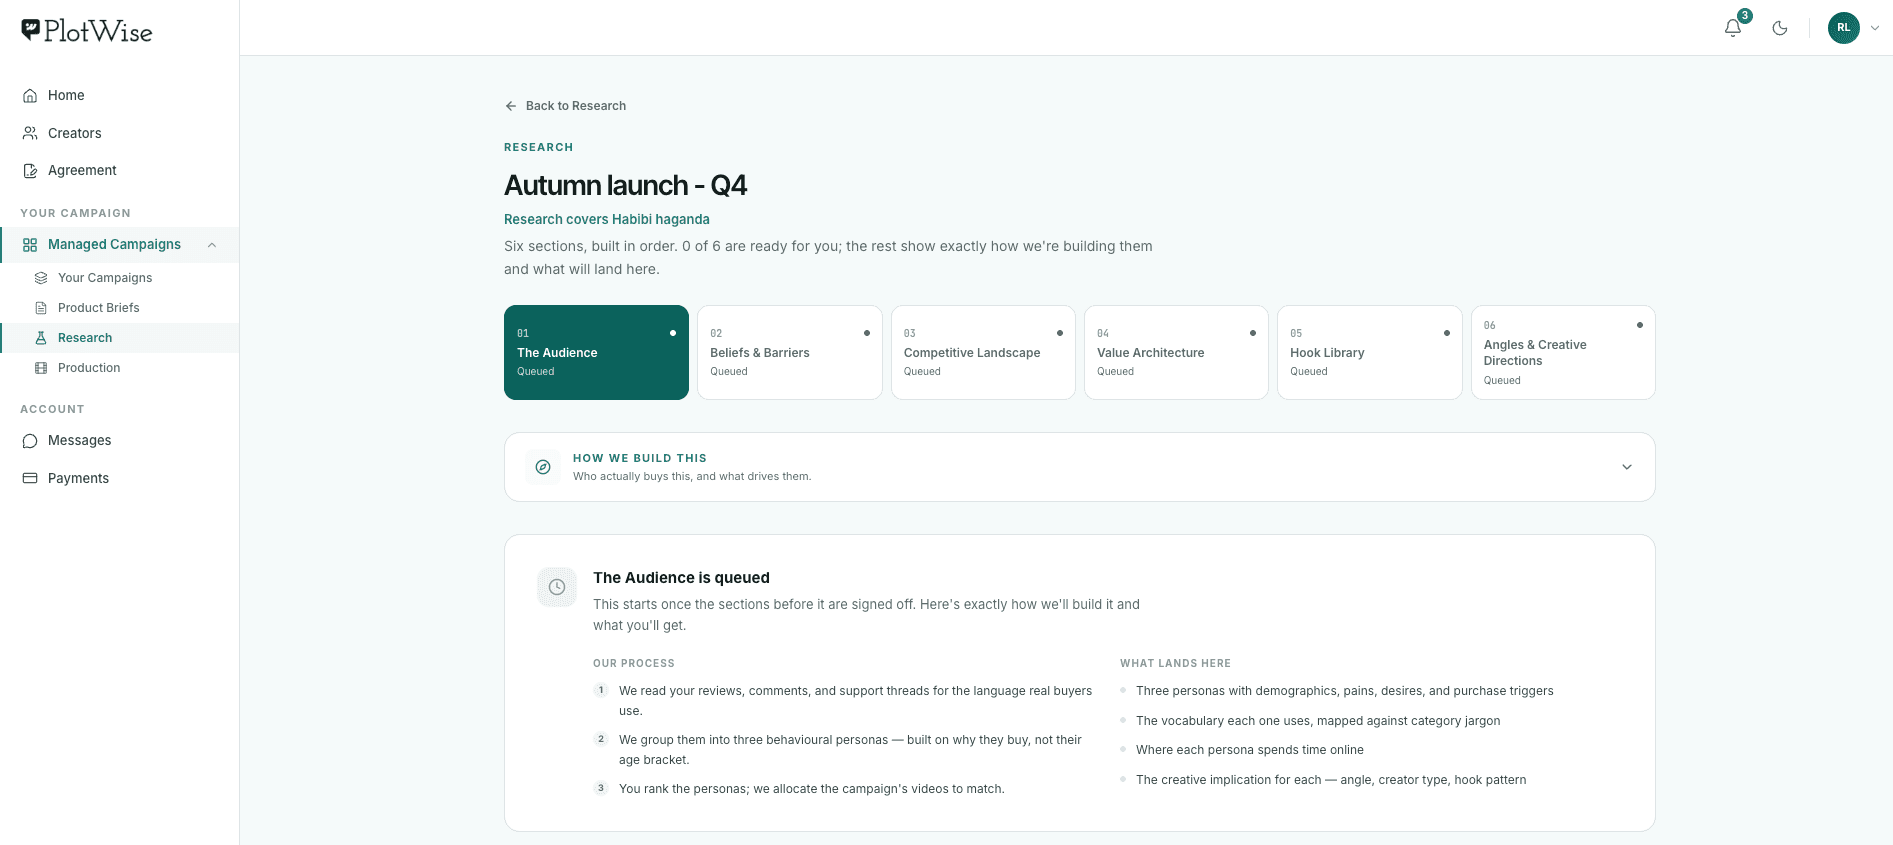Click the Home house icon

(30, 96)
